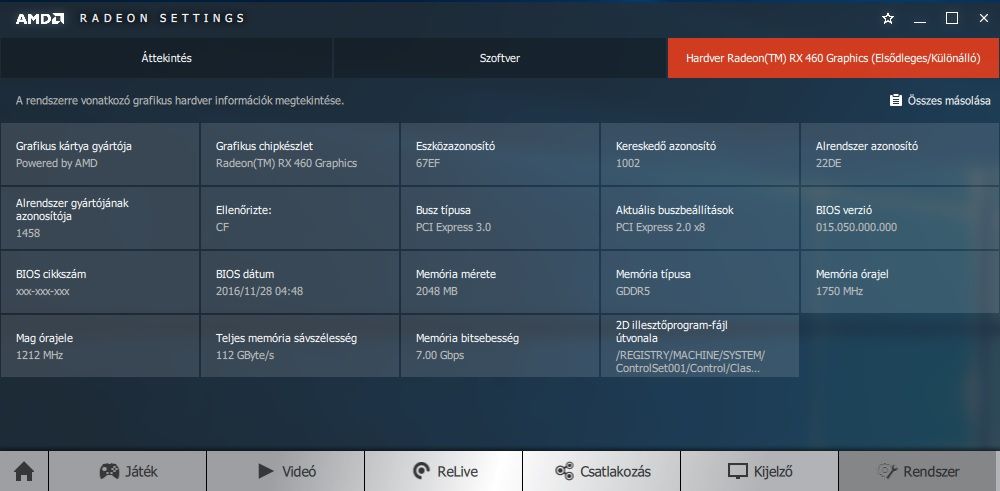Maximize the Radeon Settings window
This screenshot has height=491, width=1000.
[x=952, y=18]
